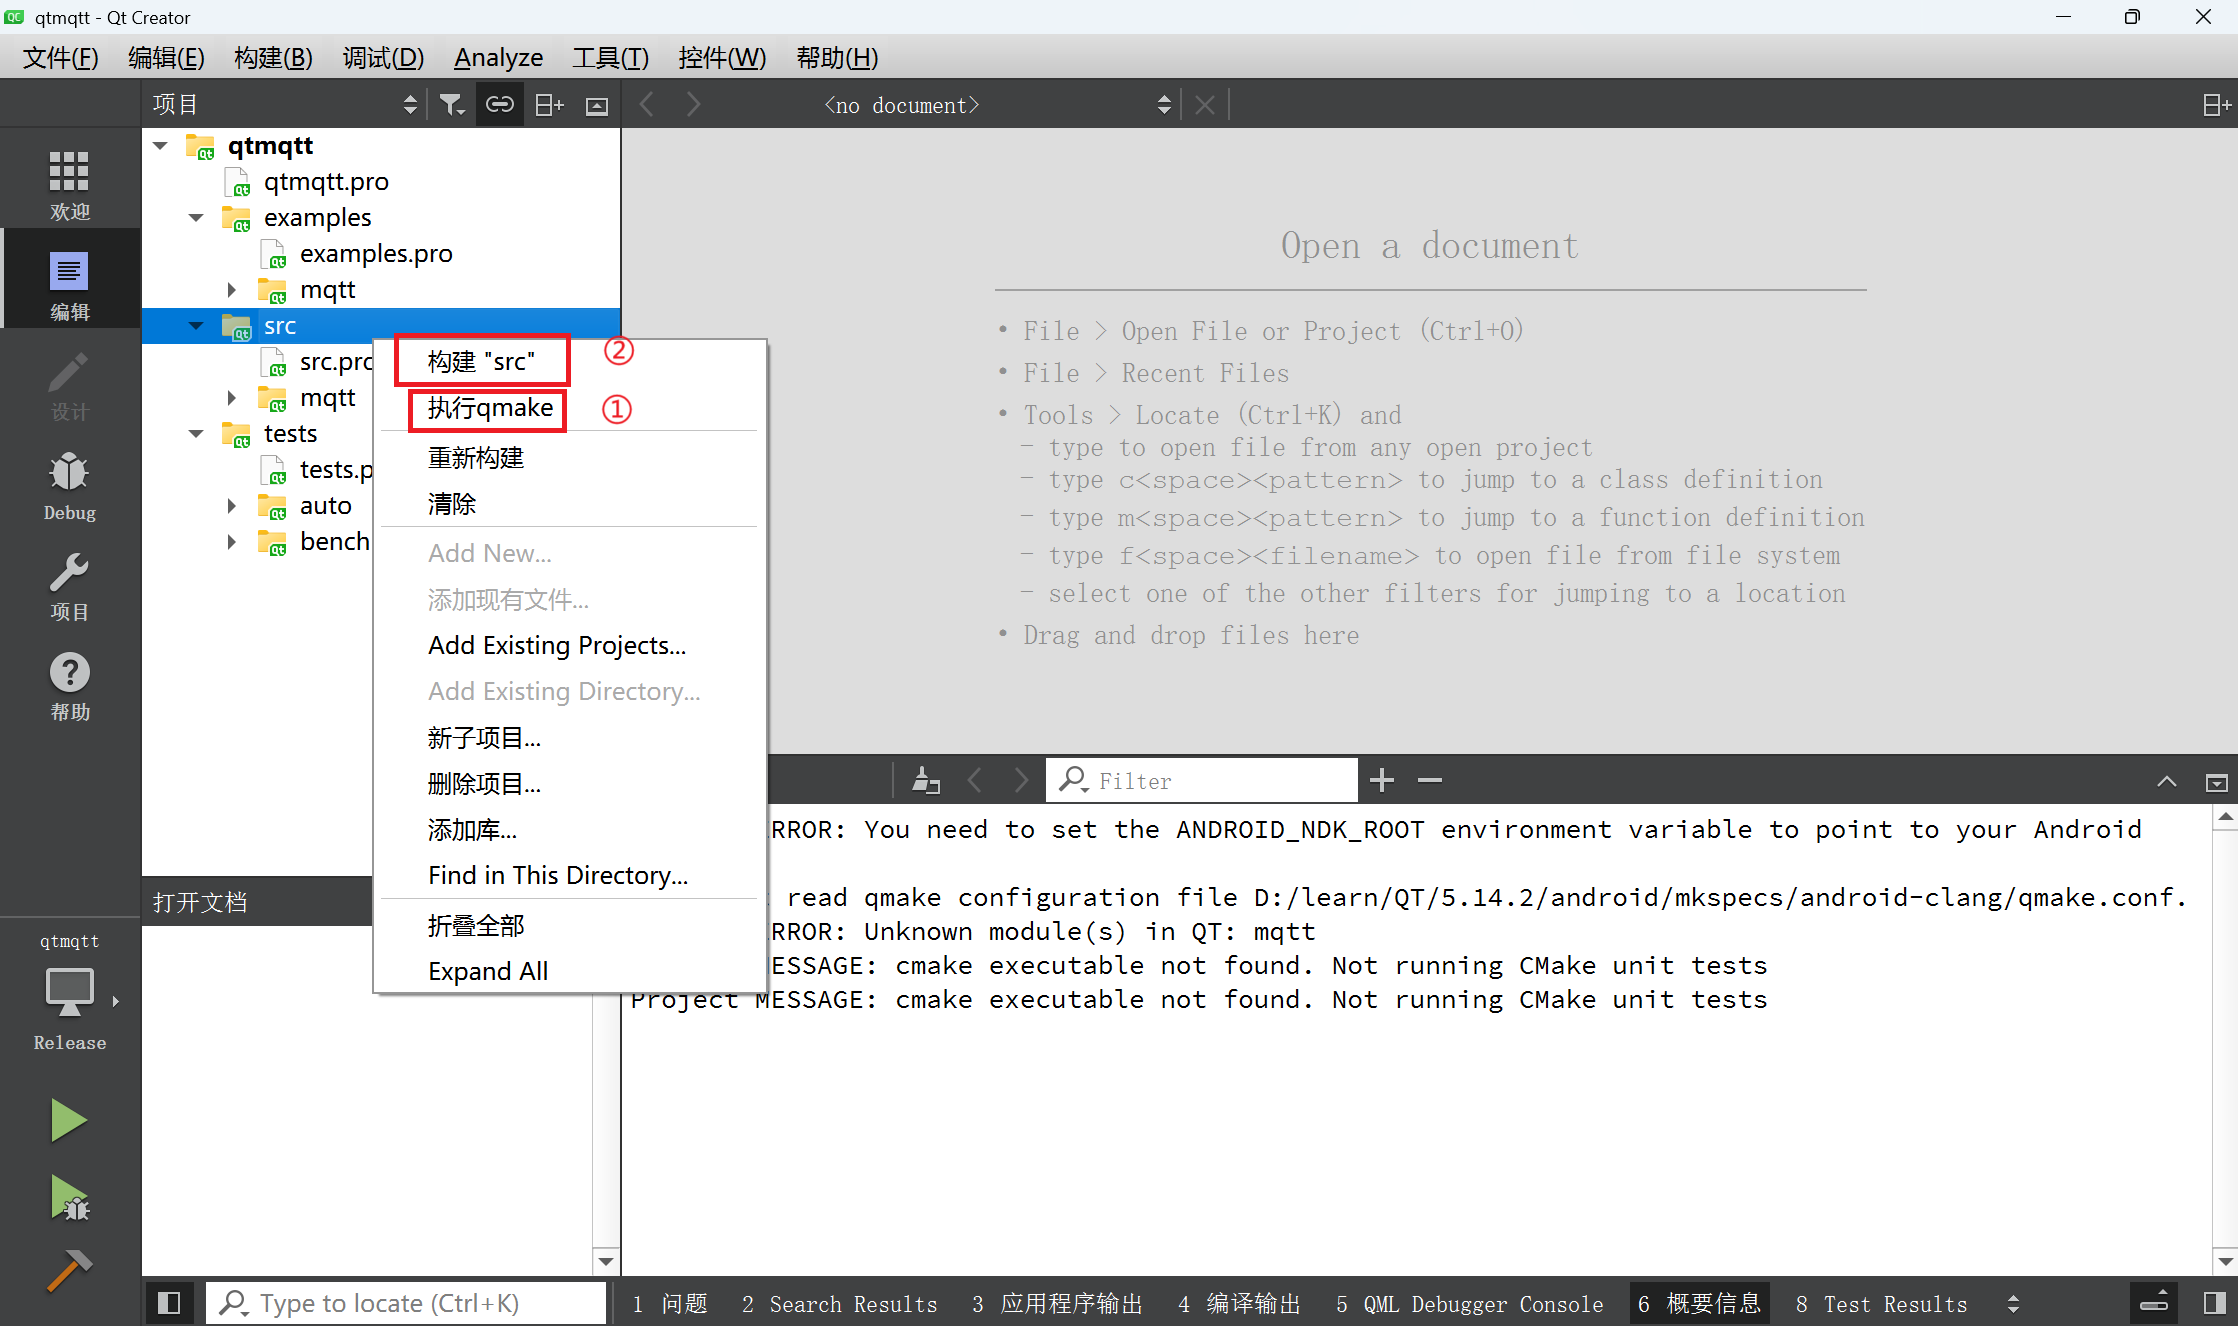Build project with the hammer icon
The image size is (2238, 1326).
click(x=68, y=1272)
